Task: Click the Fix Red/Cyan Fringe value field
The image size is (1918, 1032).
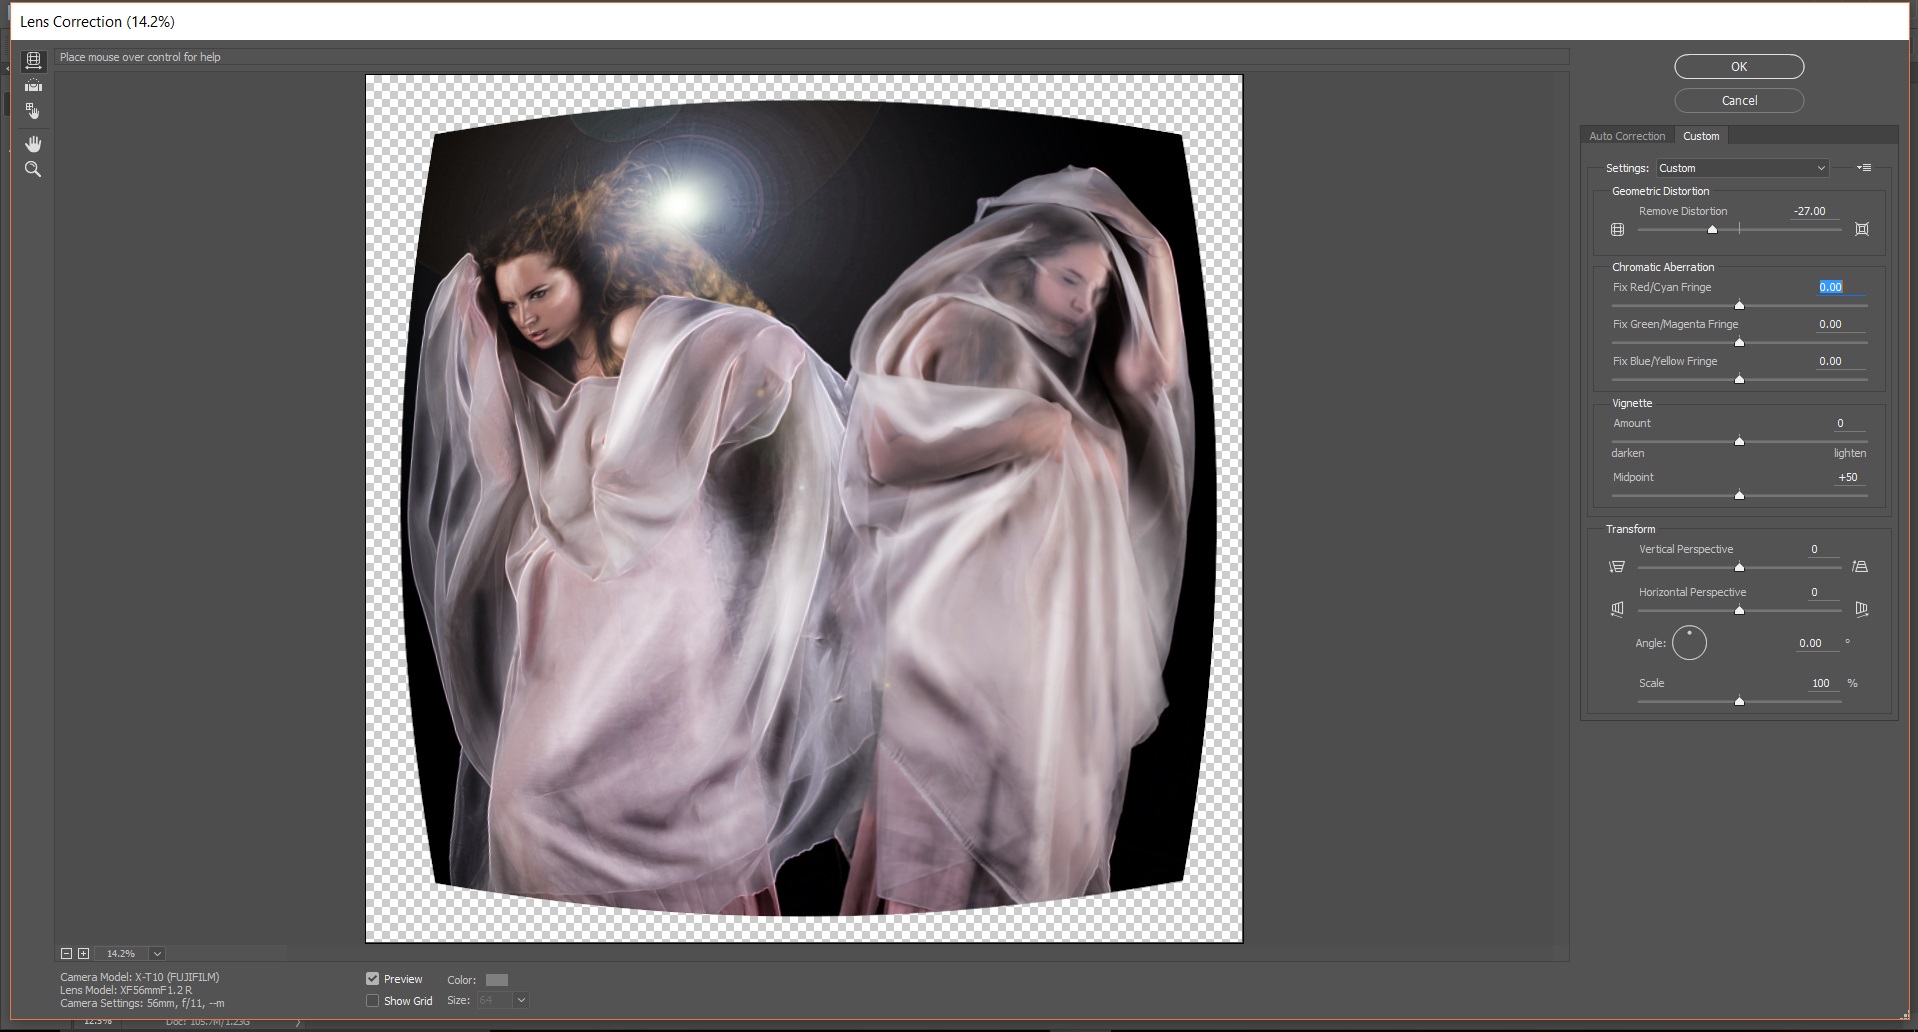Action: [1830, 287]
